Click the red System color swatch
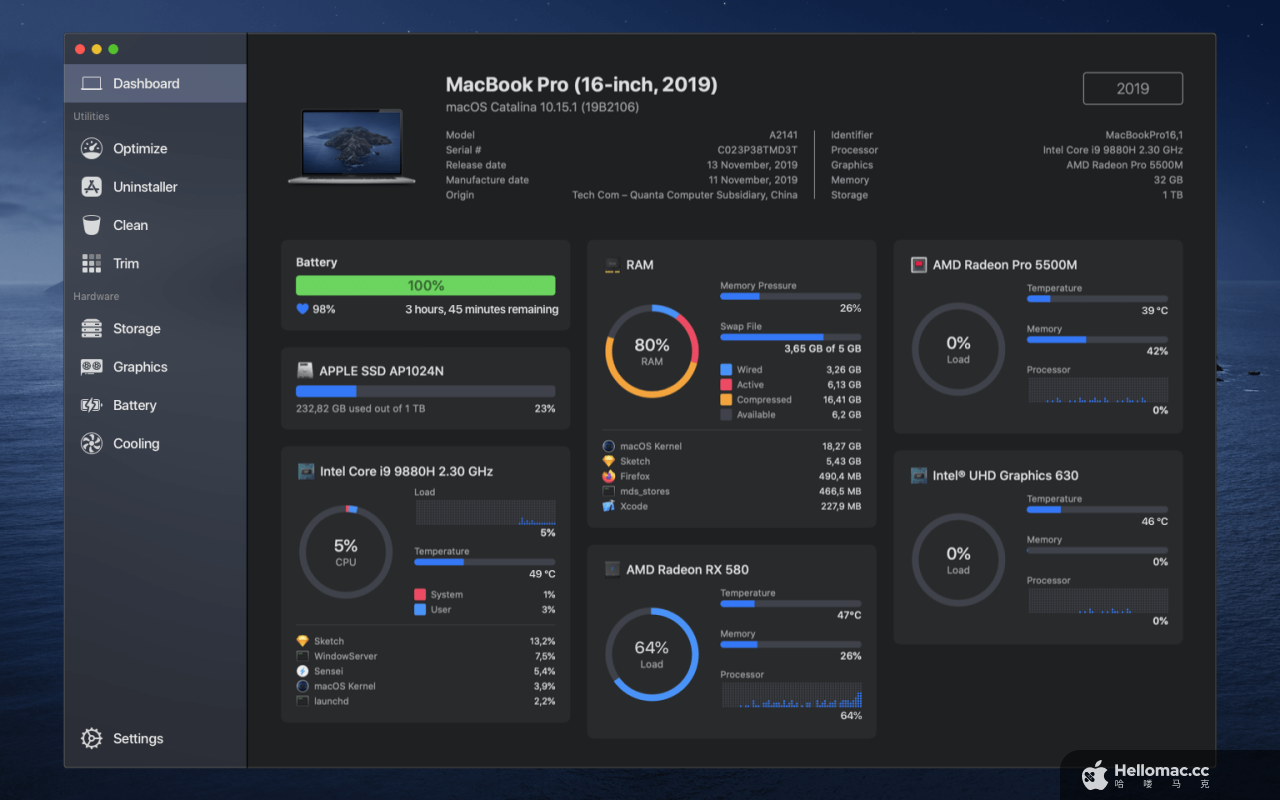This screenshot has height=800, width=1280. pos(420,594)
